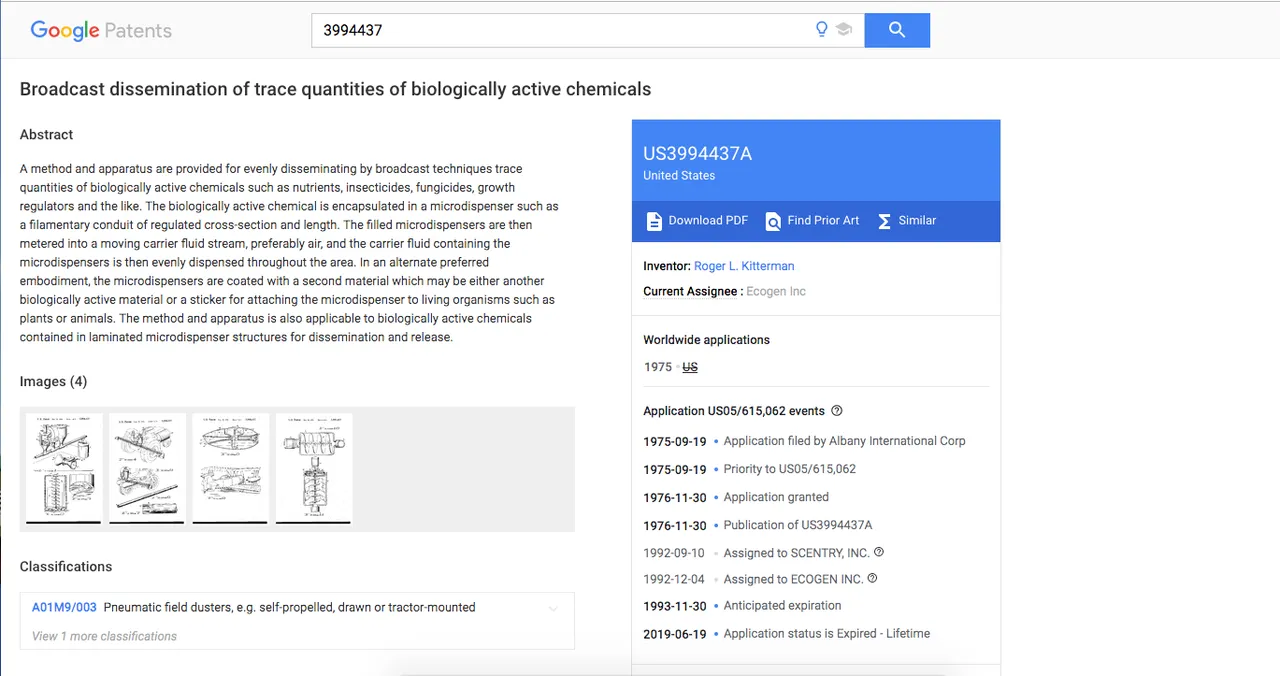Open help icon beside Application events
The image size is (1280, 676).
pos(837,411)
